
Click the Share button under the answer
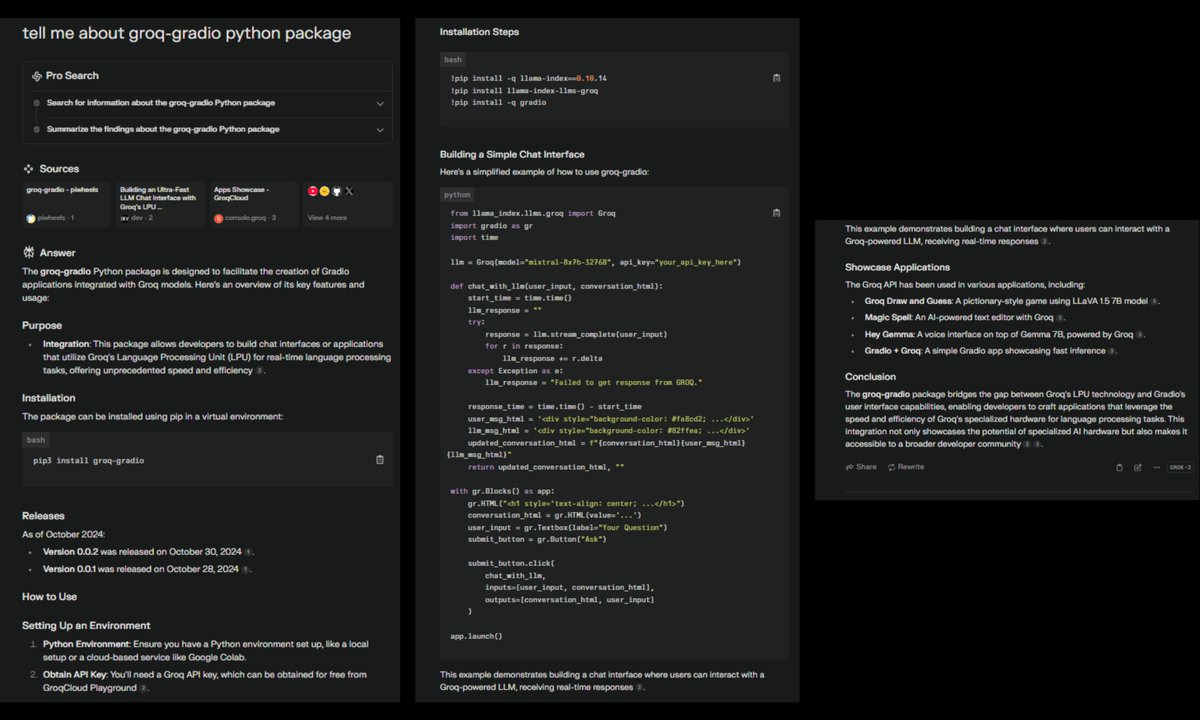point(861,467)
